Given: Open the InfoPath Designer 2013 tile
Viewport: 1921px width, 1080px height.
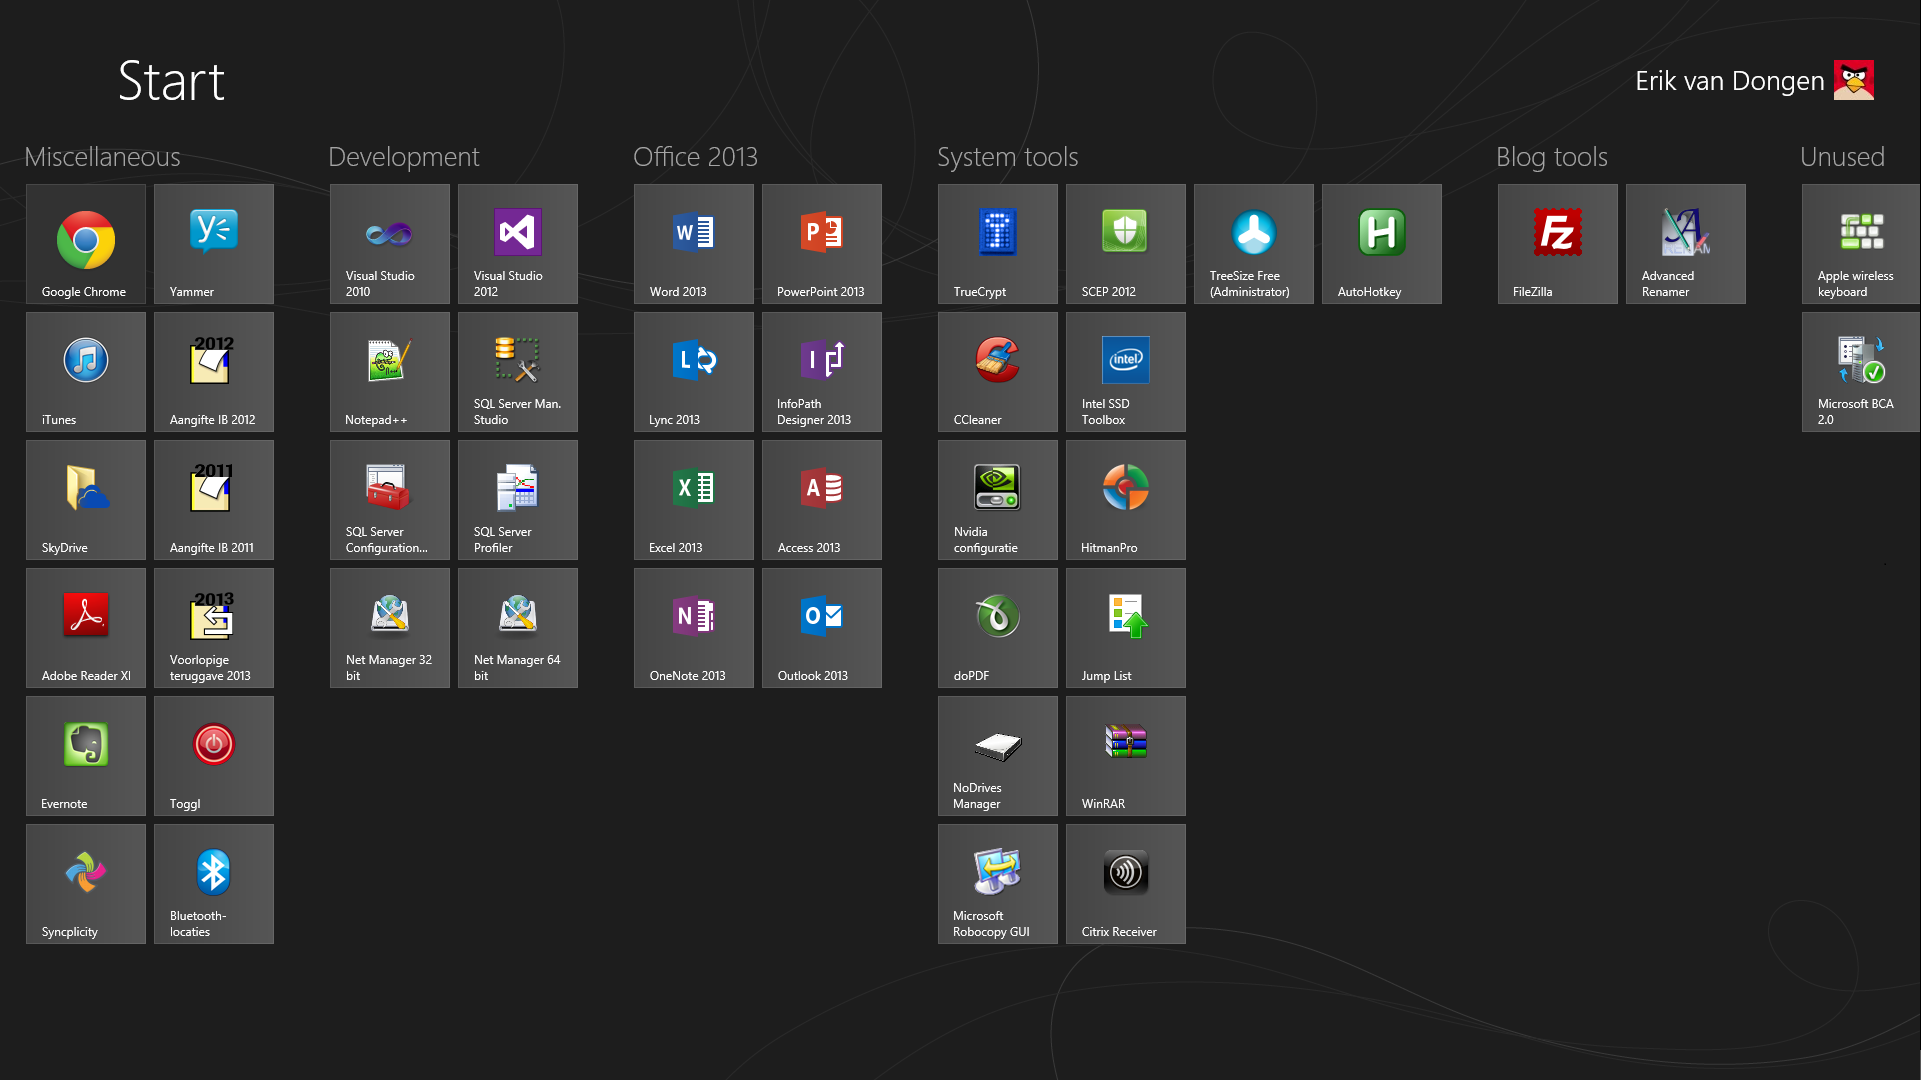Looking at the screenshot, I should pos(822,372).
